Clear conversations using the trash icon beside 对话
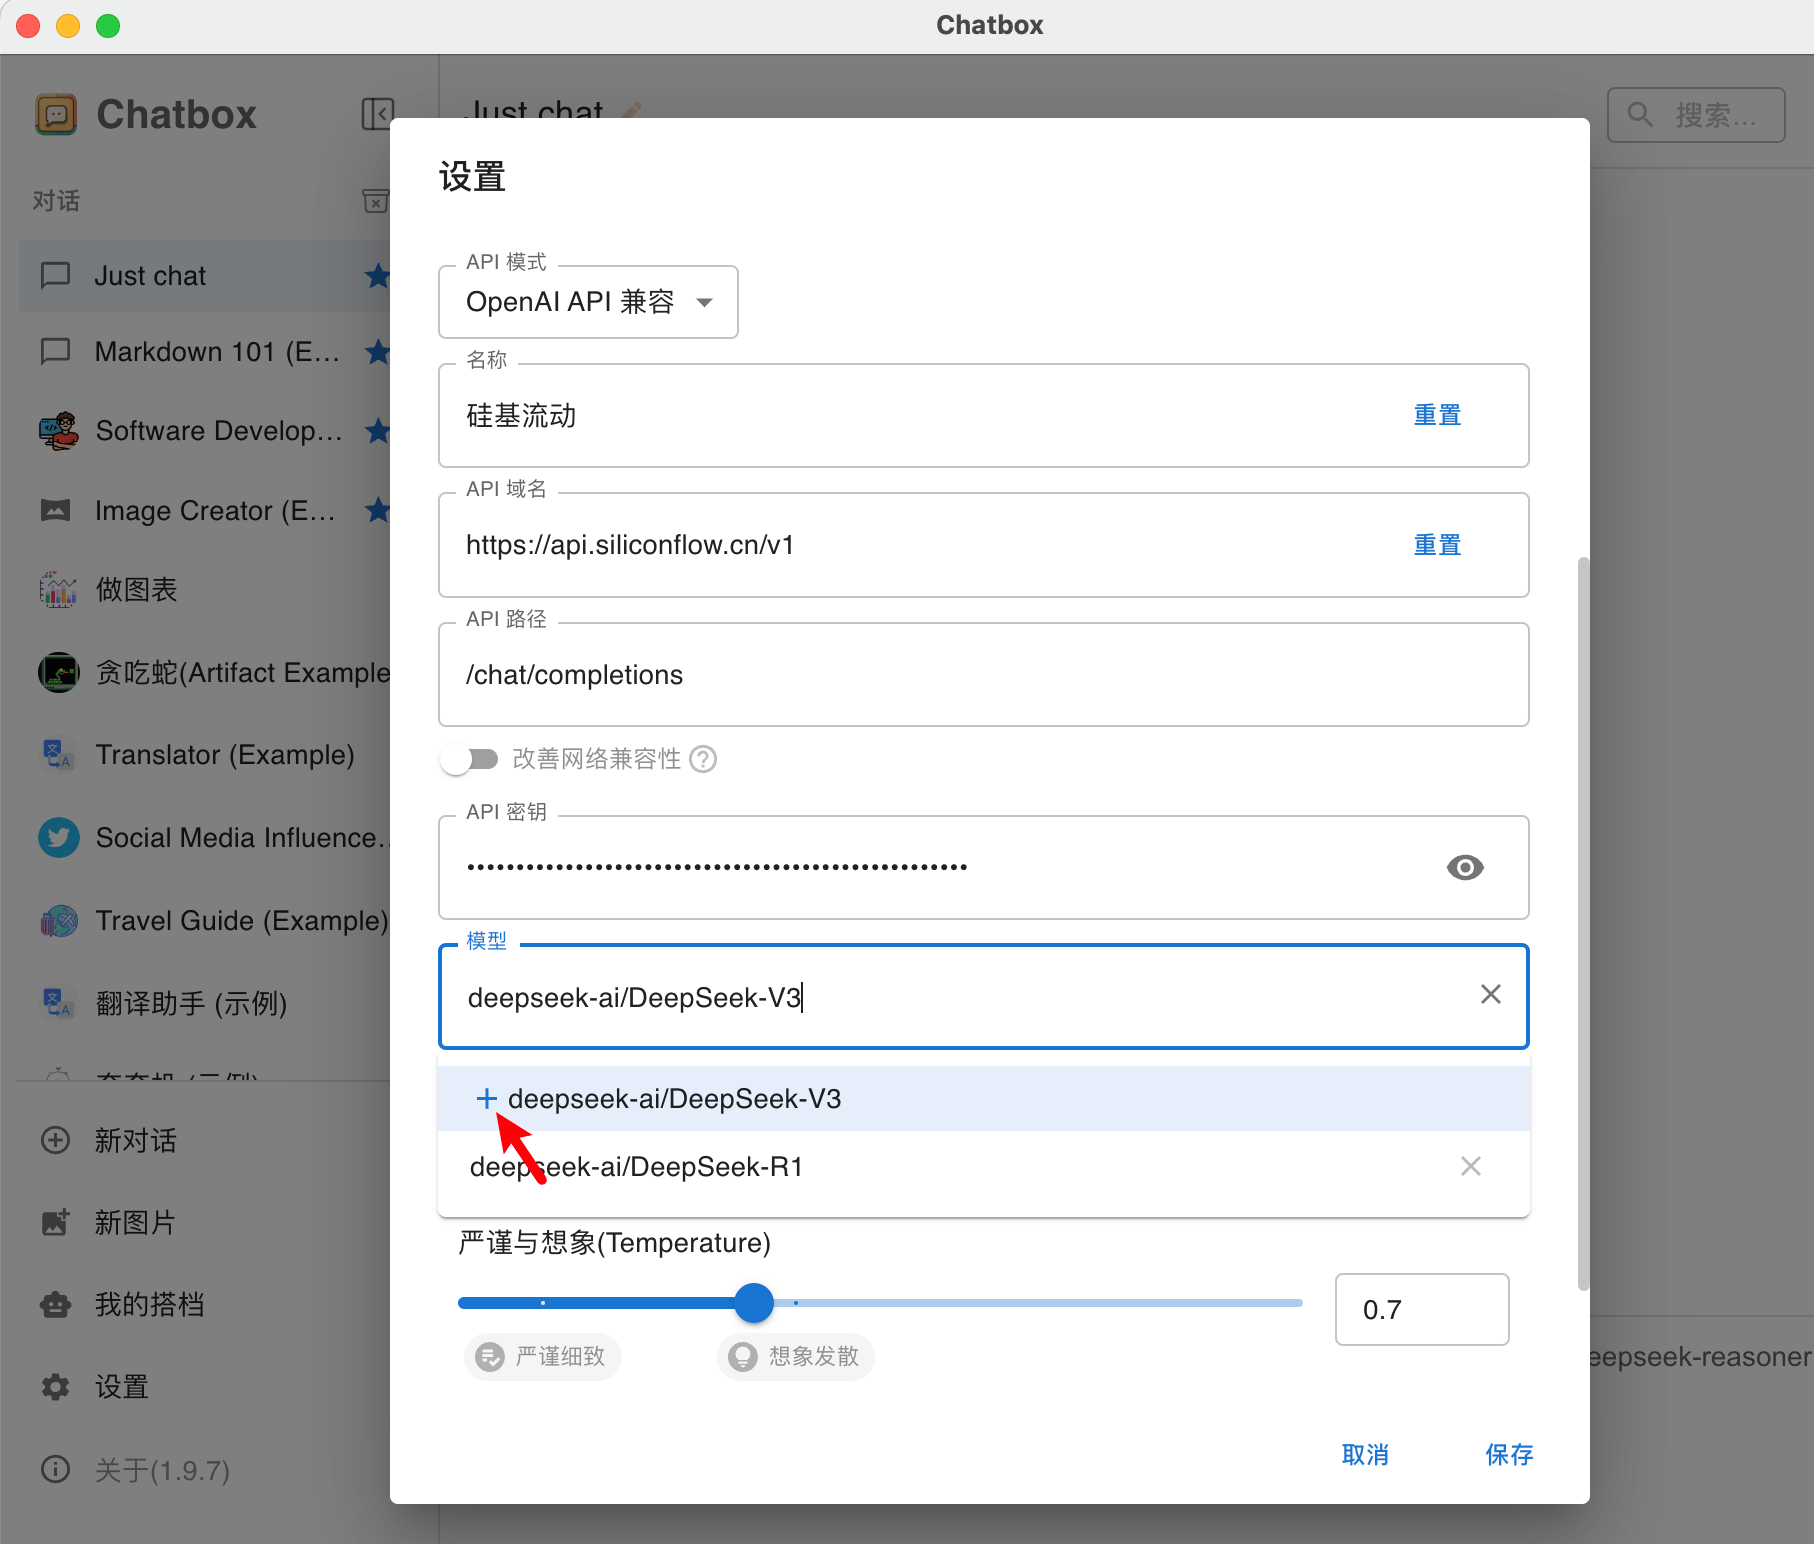Viewport: 1814px width, 1544px height. point(375,201)
